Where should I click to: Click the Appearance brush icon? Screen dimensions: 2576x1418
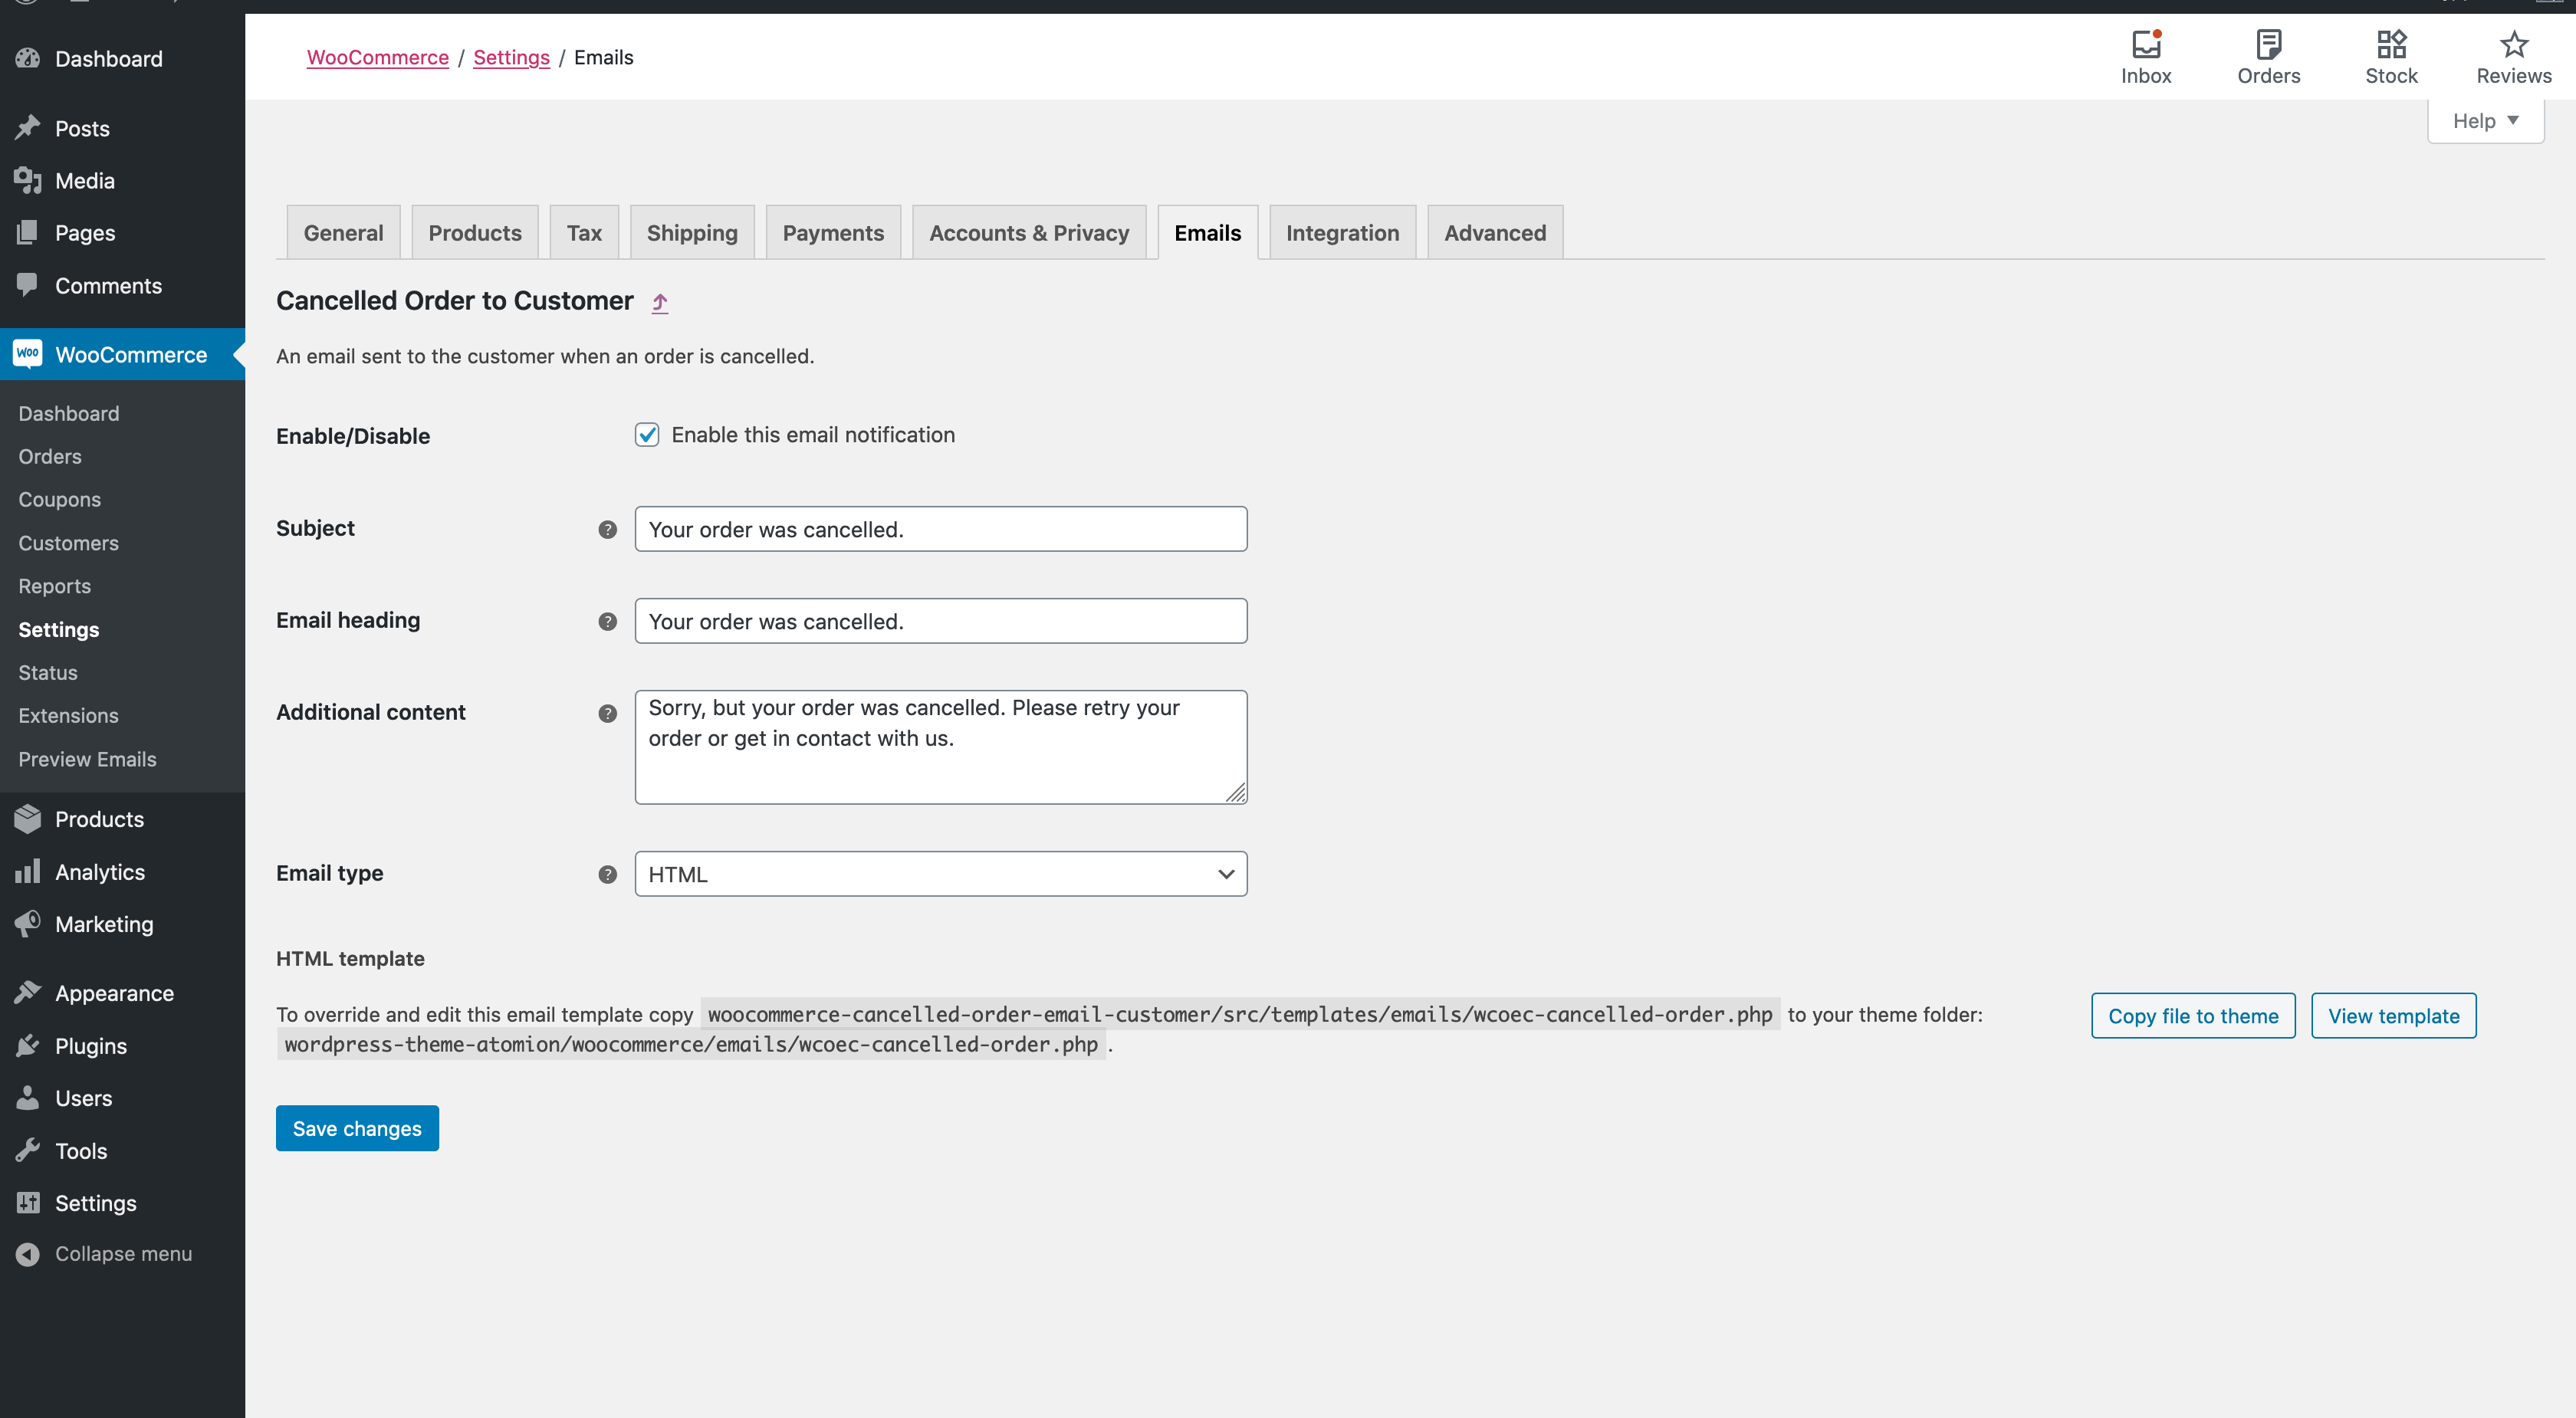28,992
